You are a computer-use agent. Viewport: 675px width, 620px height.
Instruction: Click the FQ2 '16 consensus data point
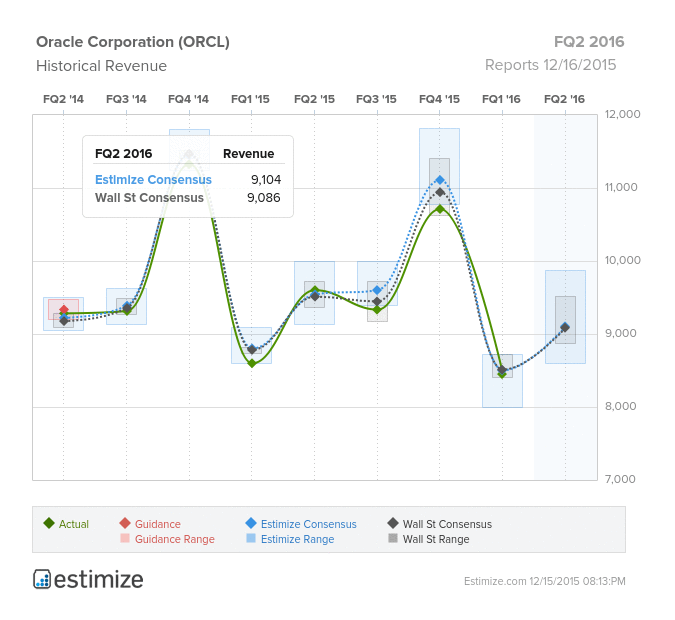(x=565, y=327)
